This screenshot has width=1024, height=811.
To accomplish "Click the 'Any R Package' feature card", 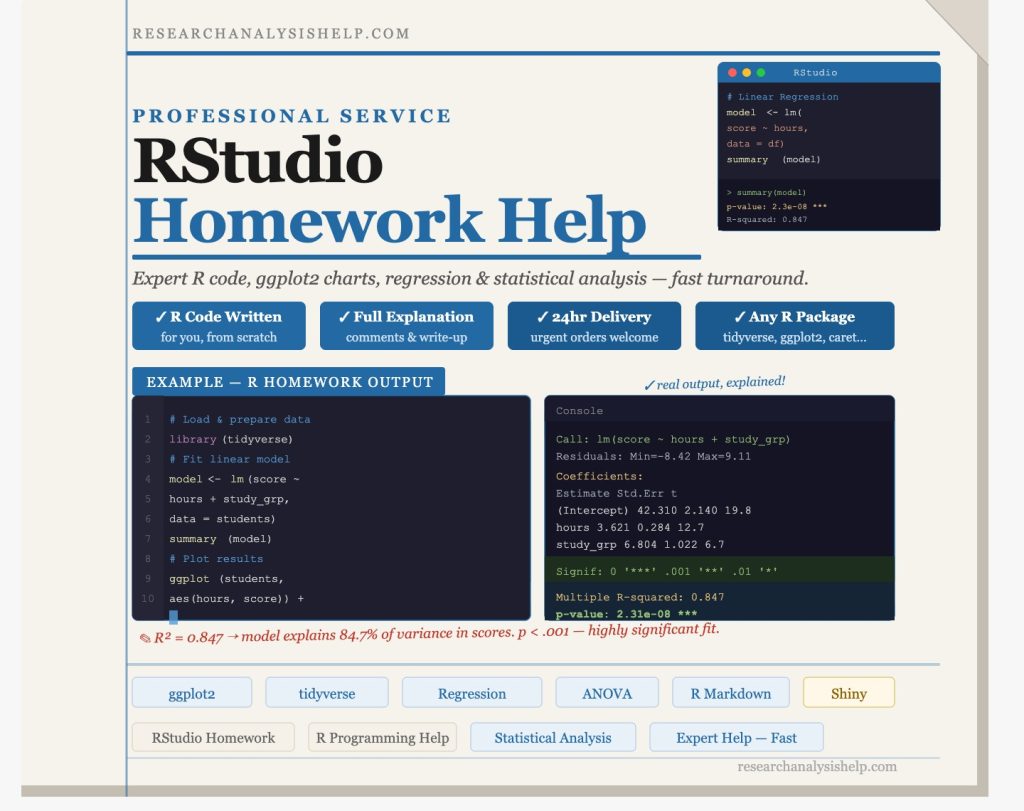I will pos(795,326).
